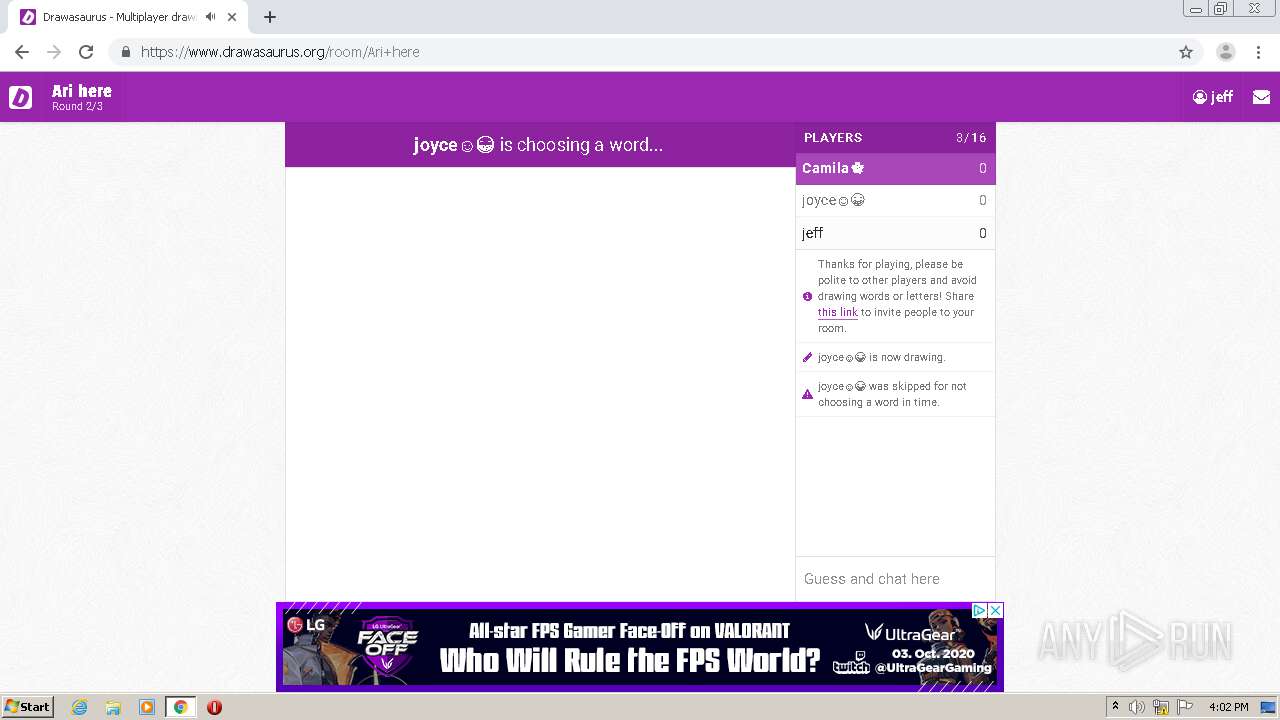
Task: Click 'joyce is now drawing' chat message
Action: tap(895, 357)
